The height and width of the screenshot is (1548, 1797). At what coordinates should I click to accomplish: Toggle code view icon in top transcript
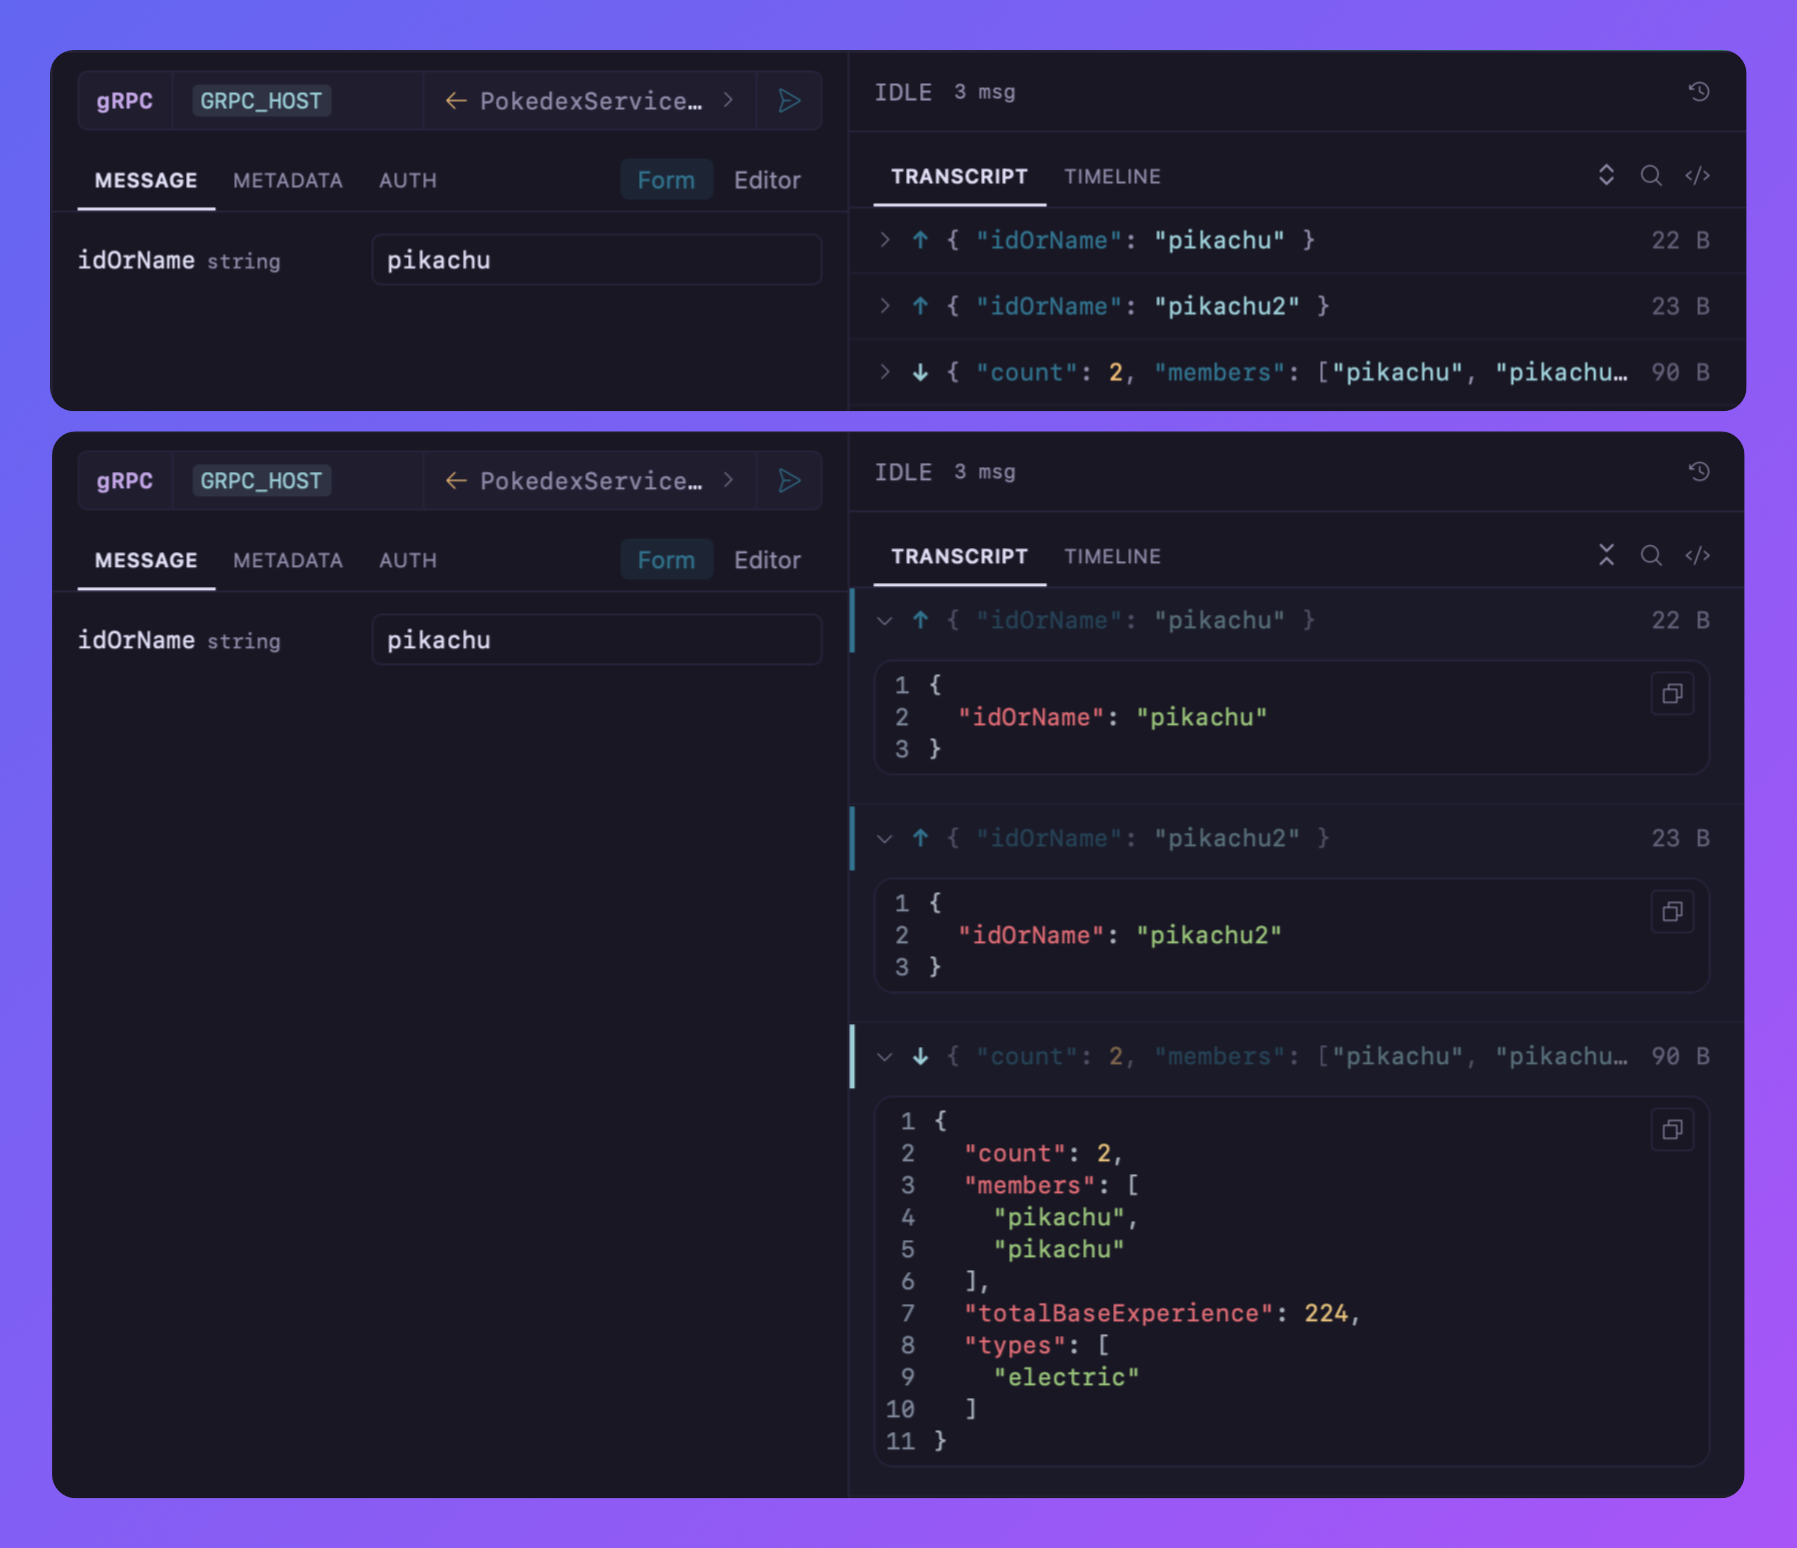tap(1697, 176)
